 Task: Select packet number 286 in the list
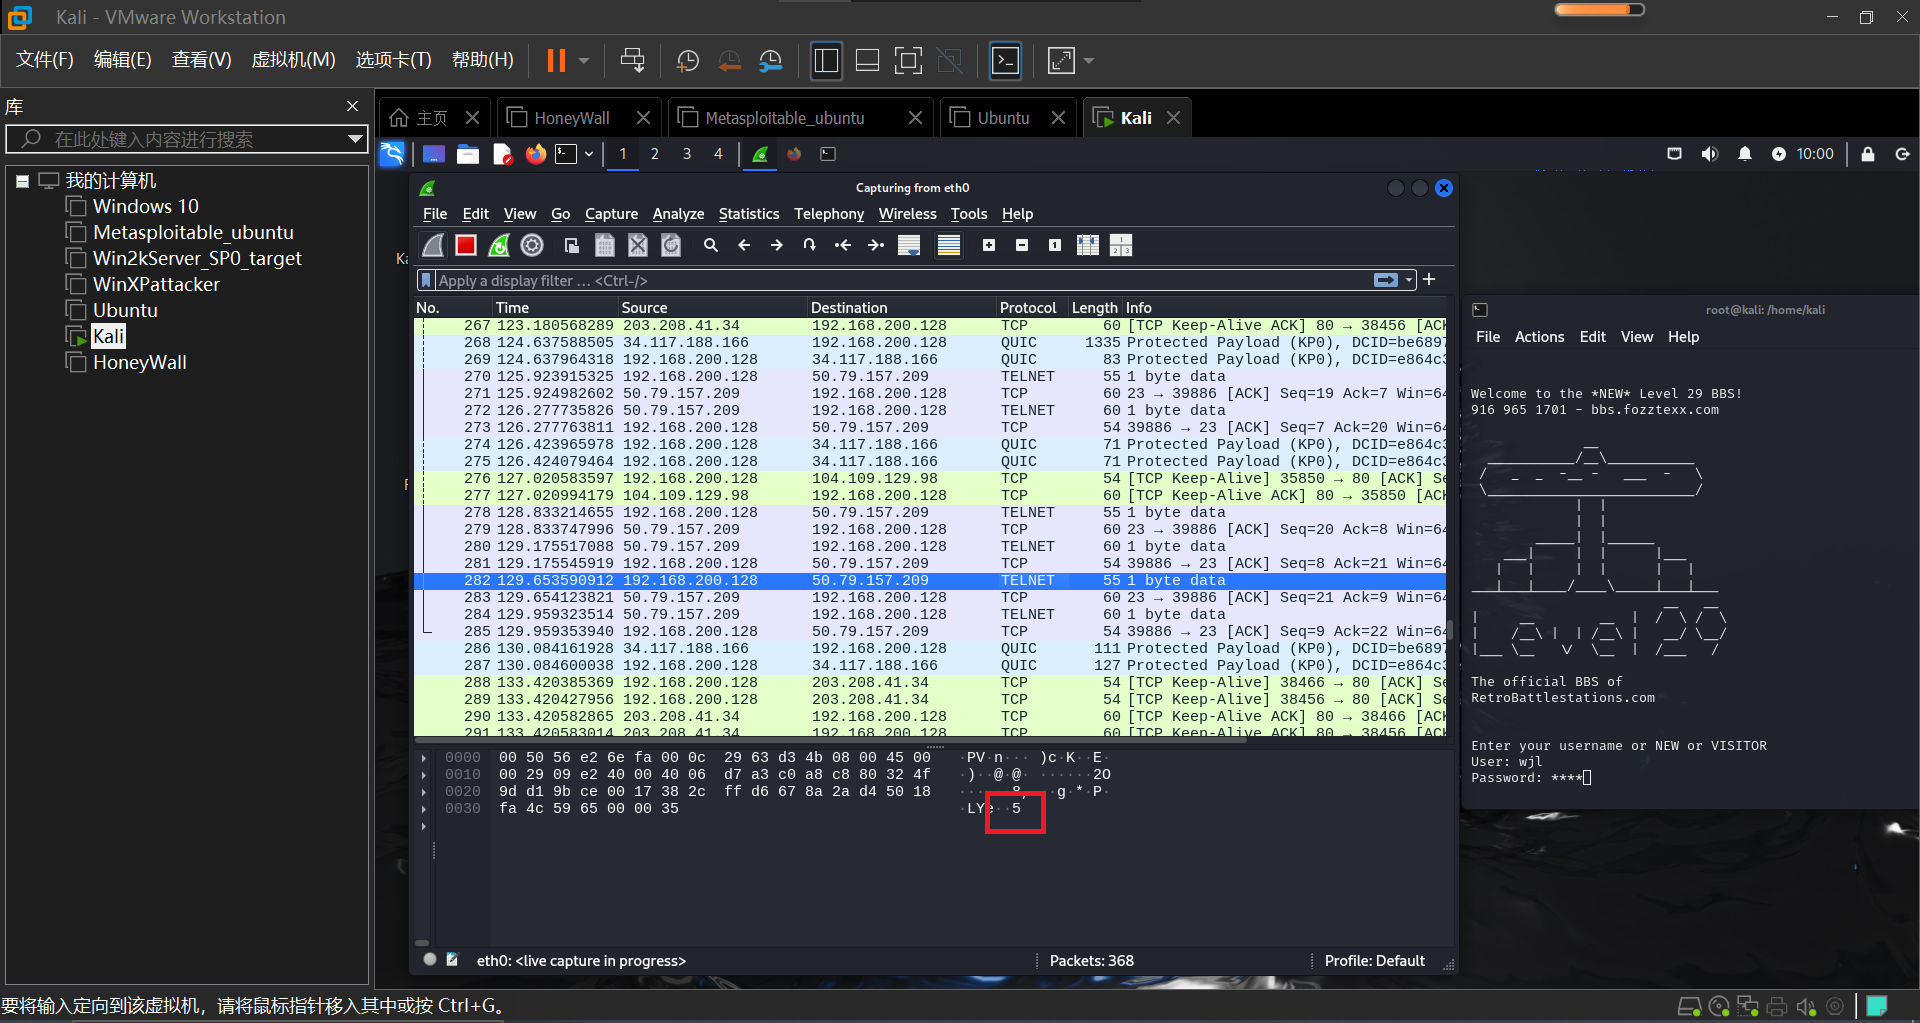930,648
